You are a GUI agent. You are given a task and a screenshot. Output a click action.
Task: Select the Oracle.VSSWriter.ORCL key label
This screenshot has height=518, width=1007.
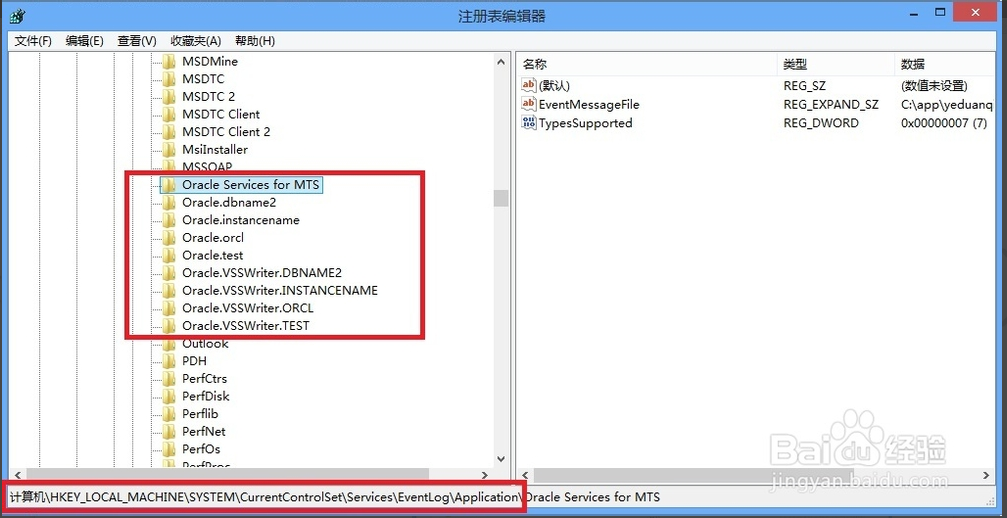[x=248, y=308]
